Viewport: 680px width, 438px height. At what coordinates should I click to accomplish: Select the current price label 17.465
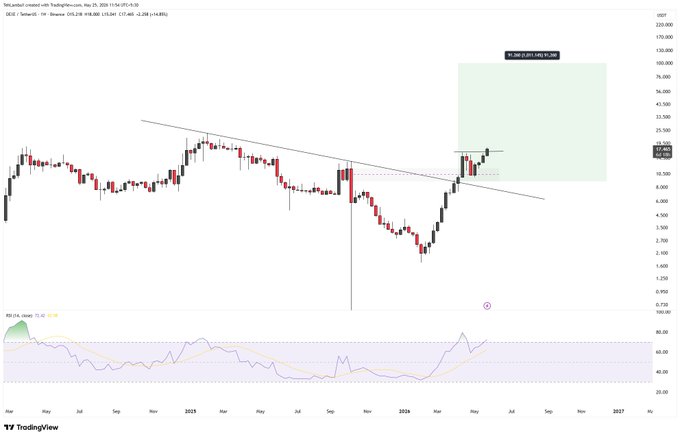pyautogui.click(x=663, y=149)
